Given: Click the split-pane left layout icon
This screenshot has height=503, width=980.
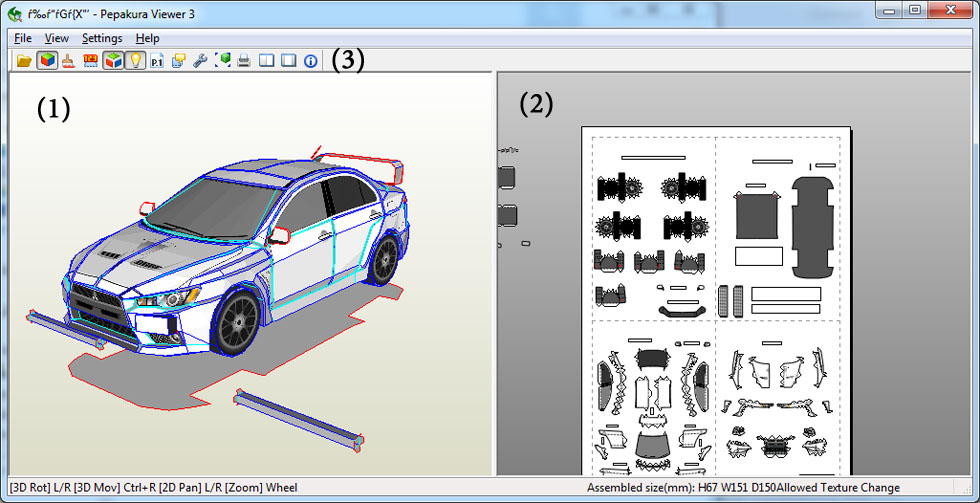Looking at the screenshot, I should (266, 61).
